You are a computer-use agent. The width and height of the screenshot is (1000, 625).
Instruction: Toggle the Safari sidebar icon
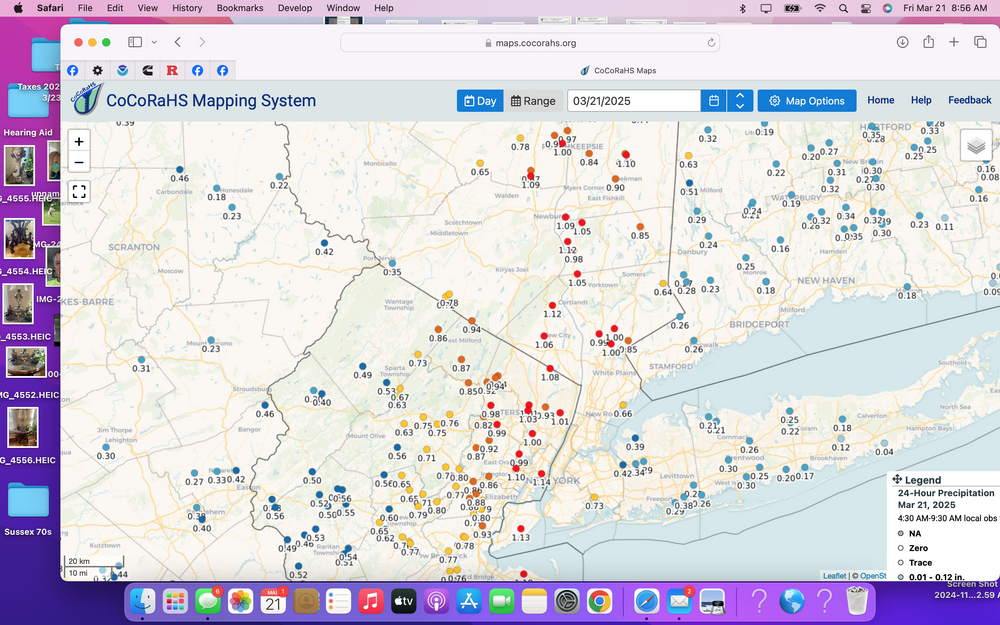[135, 42]
